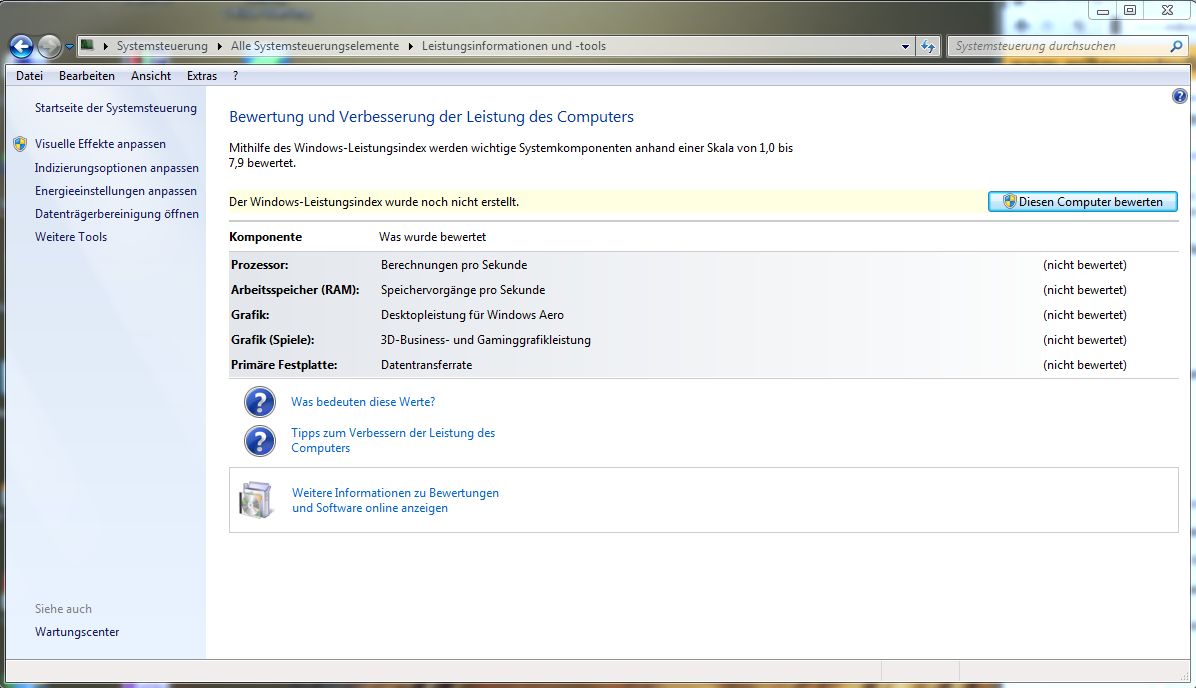This screenshot has width=1196, height=688.
Task: Open Datenträgerbereinigung öffnen link
Action: coord(117,214)
